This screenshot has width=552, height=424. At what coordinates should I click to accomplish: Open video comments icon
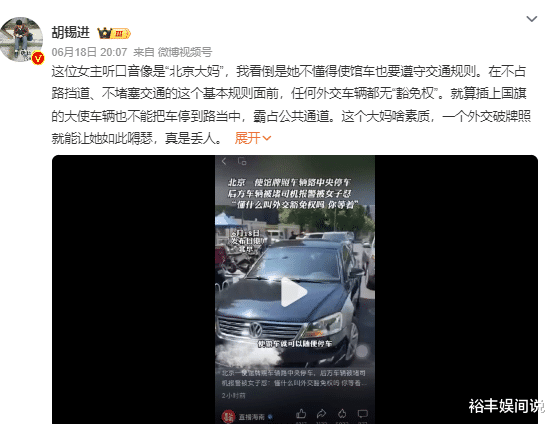362,413
